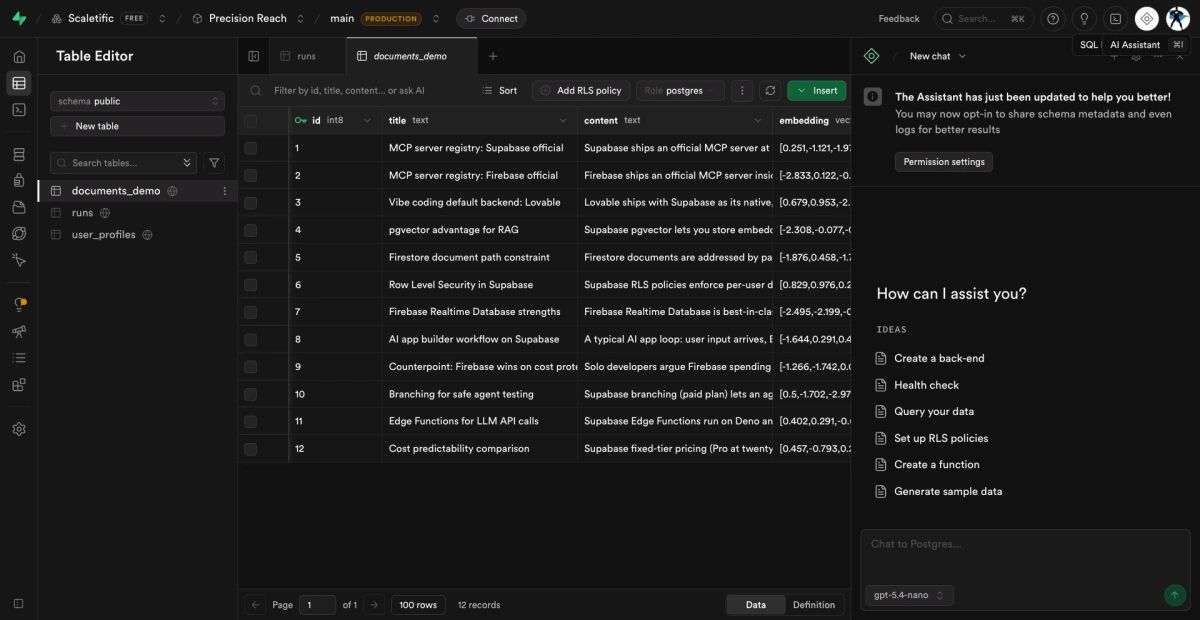Collapse the table list side panel

(x=254, y=56)
